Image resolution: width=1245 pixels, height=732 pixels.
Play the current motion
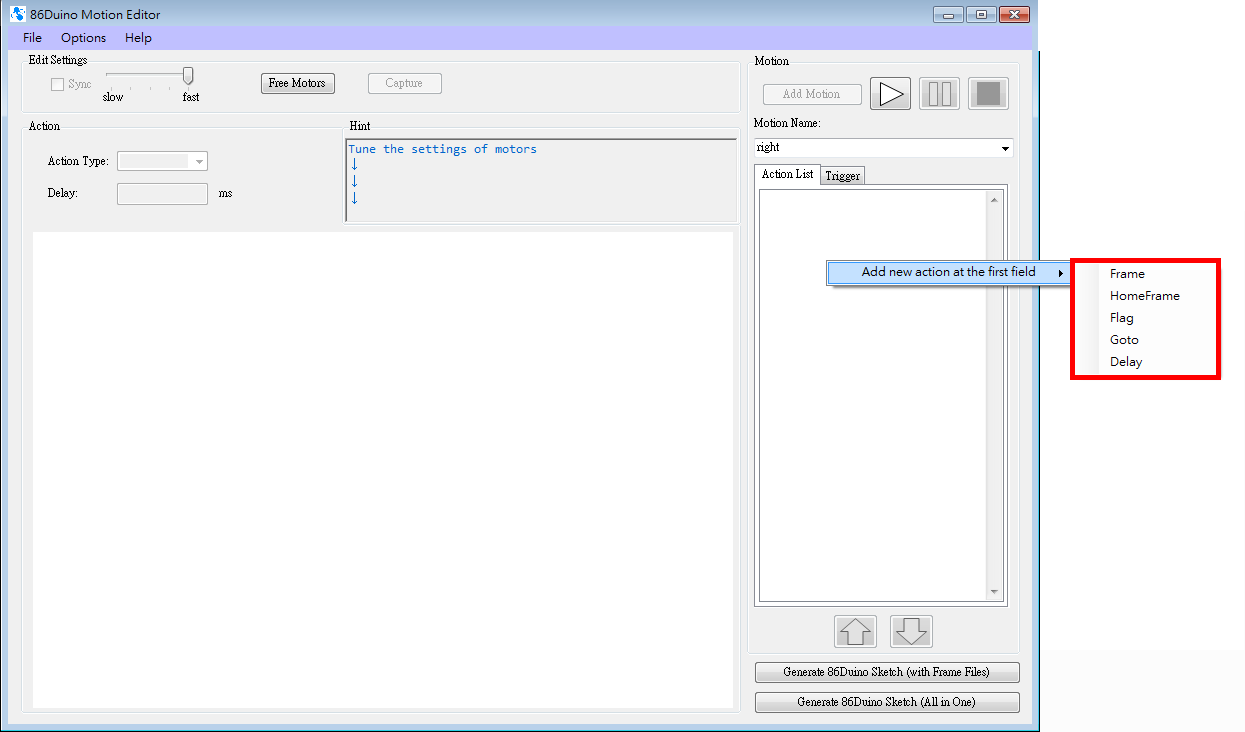click(x=890, y=94)
